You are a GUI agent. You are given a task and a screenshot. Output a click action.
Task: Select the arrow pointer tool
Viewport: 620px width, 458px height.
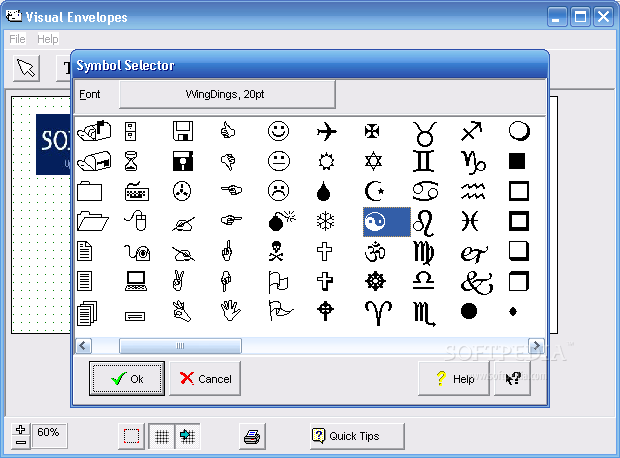coord(26,68)
